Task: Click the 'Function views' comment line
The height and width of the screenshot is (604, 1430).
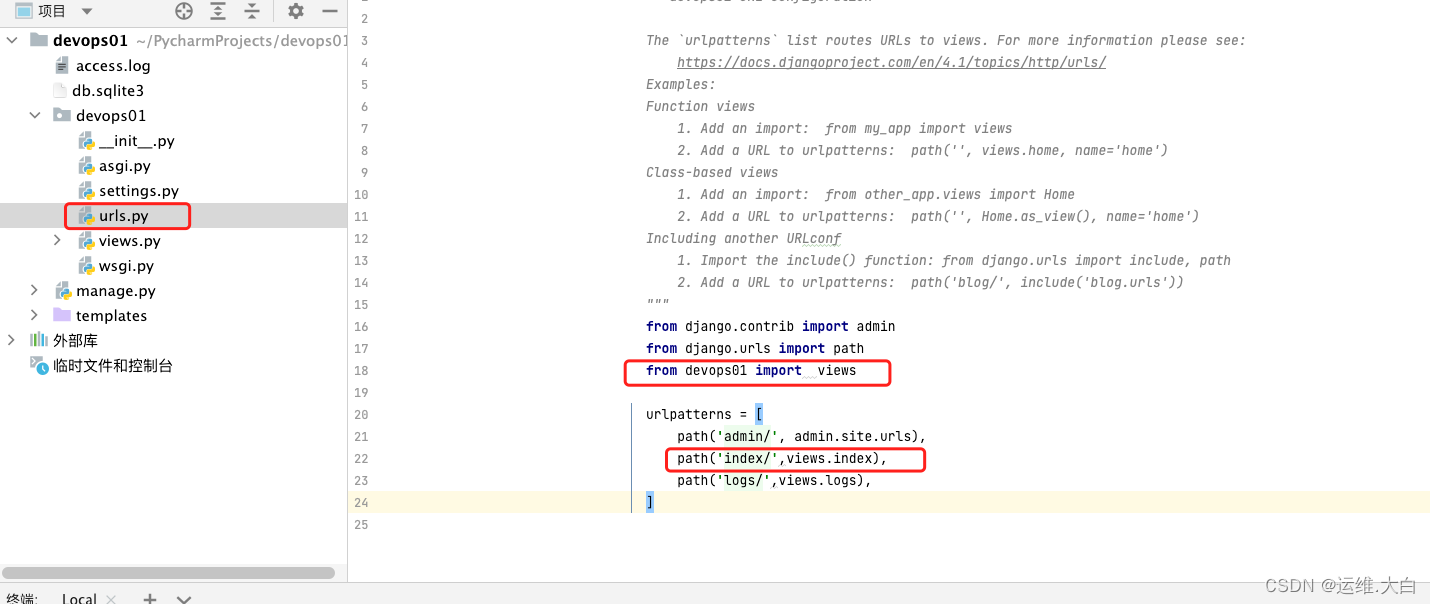Action: click(700, 106)
